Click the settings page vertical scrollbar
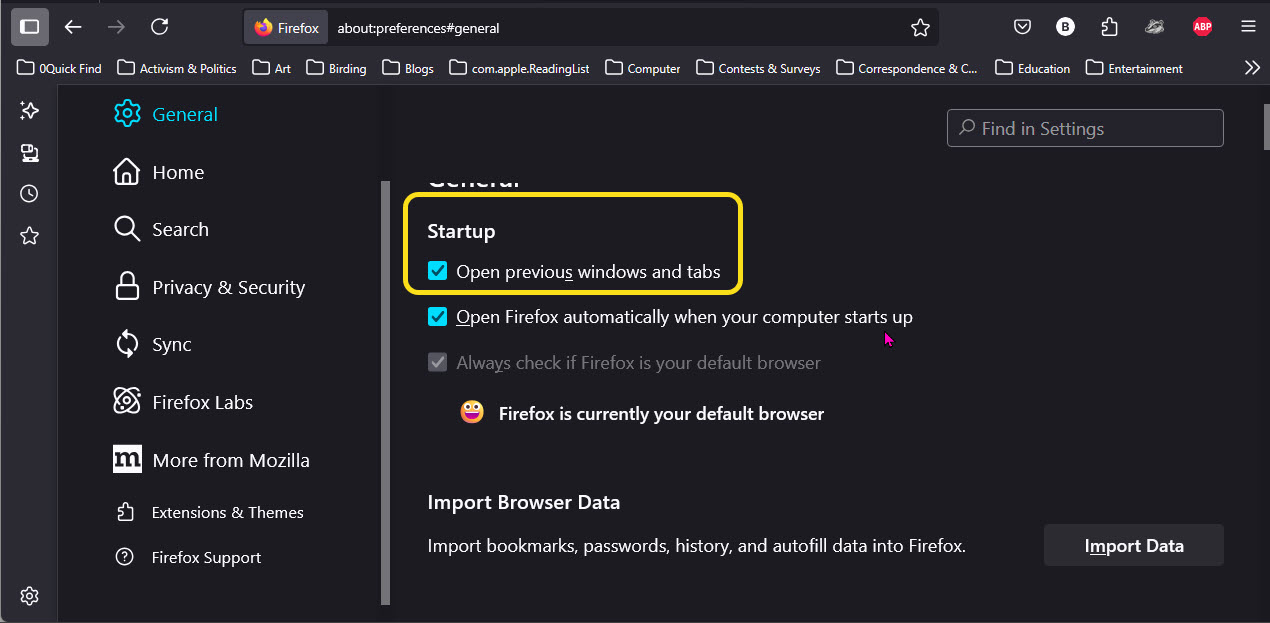The width and height of the screenshot is (1270, 623). tap(1264, 125)
